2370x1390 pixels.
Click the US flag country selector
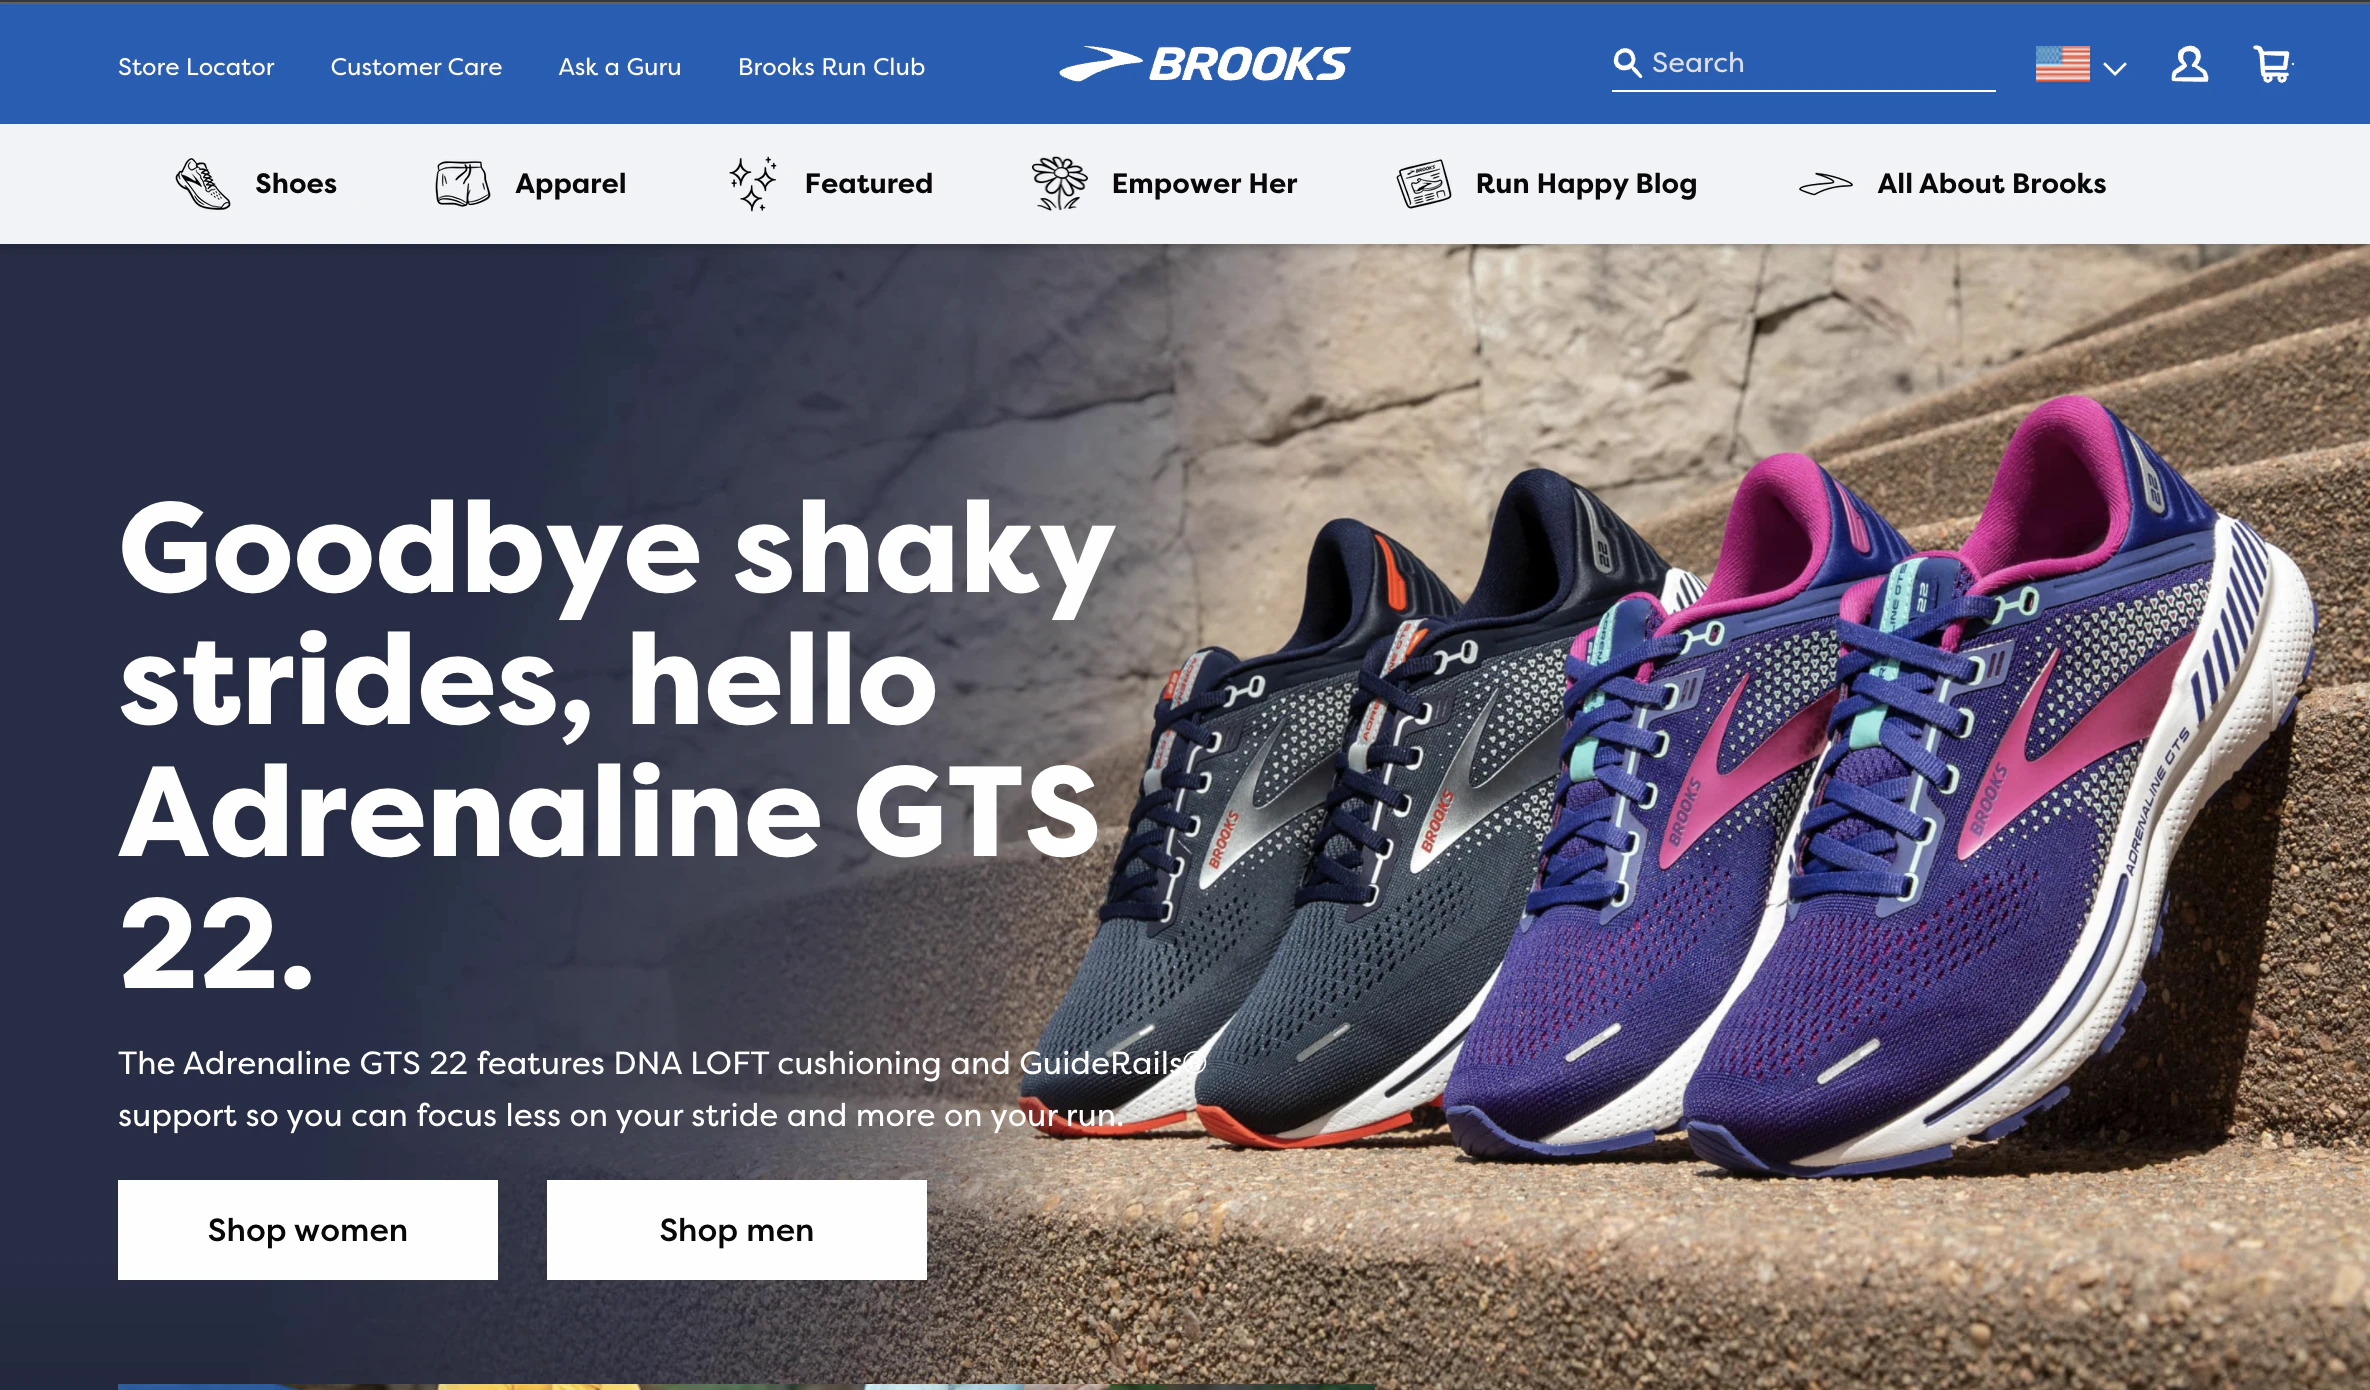[2062, 65]
